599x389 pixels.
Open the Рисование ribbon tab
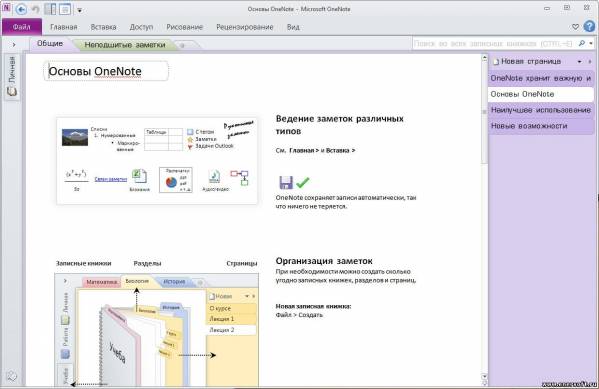tap(185, 27)
